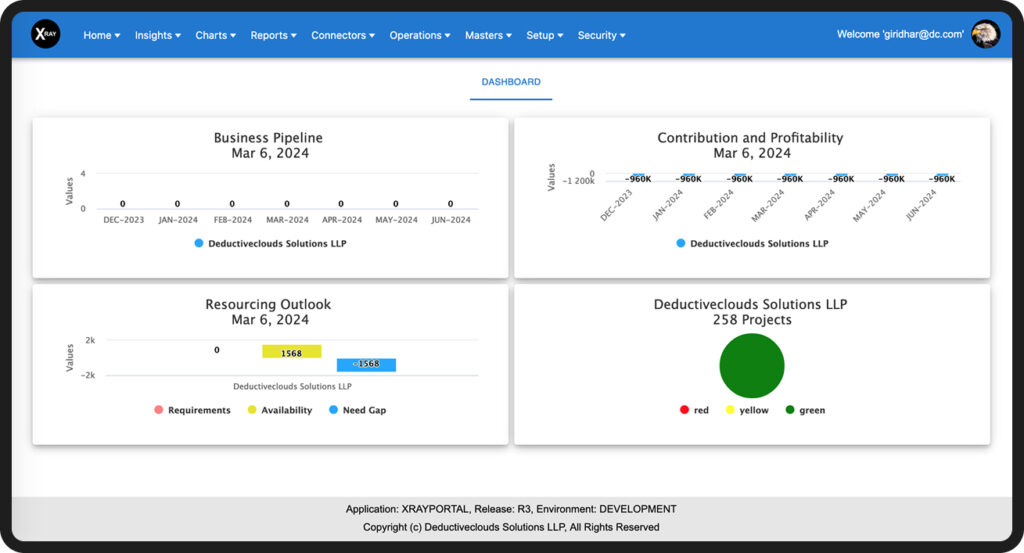This screenshot has width=1024, height=553.
Task: Expand the Reports menu
Action: [x=273, y=35]
